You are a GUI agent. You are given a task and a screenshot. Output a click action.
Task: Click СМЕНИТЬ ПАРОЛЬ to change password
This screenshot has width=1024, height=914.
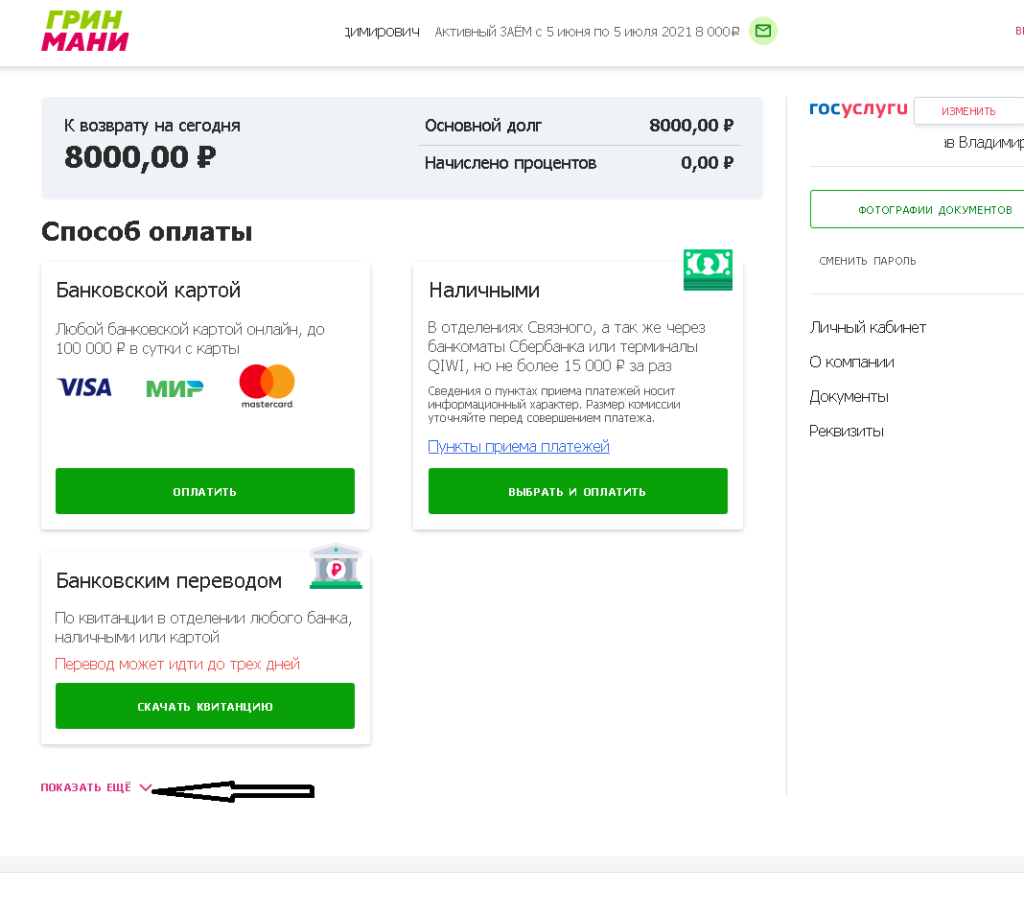(869, 260)
